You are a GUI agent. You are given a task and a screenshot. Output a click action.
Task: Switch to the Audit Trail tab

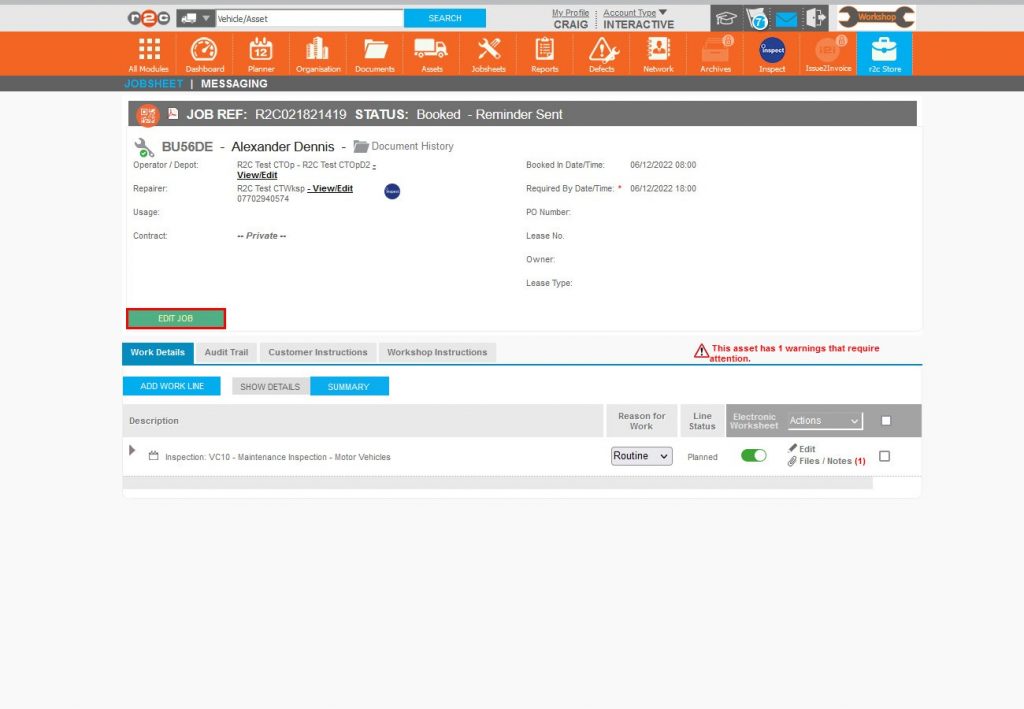point(225,352)
